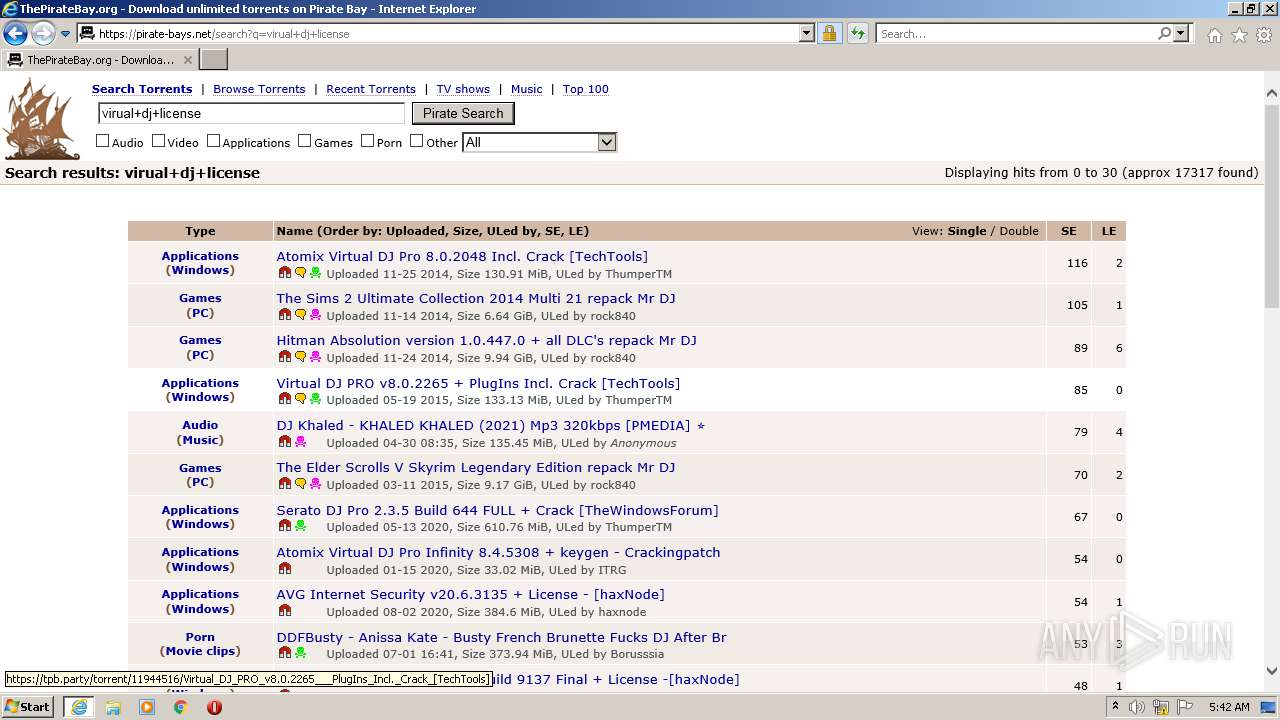The image size is (1280, 720).
Task: Open the All category dropdown
Action: 539,142
